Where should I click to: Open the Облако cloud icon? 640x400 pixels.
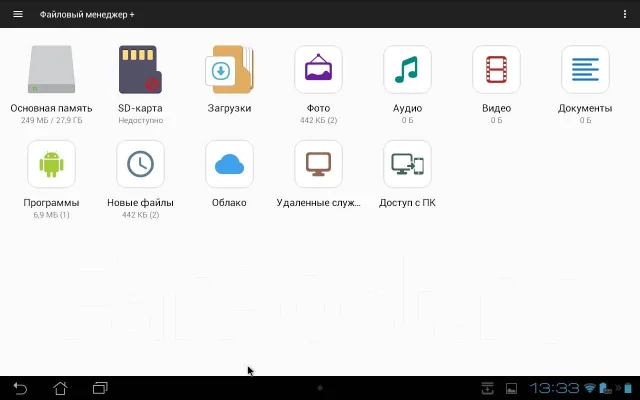tap(229, 164)
